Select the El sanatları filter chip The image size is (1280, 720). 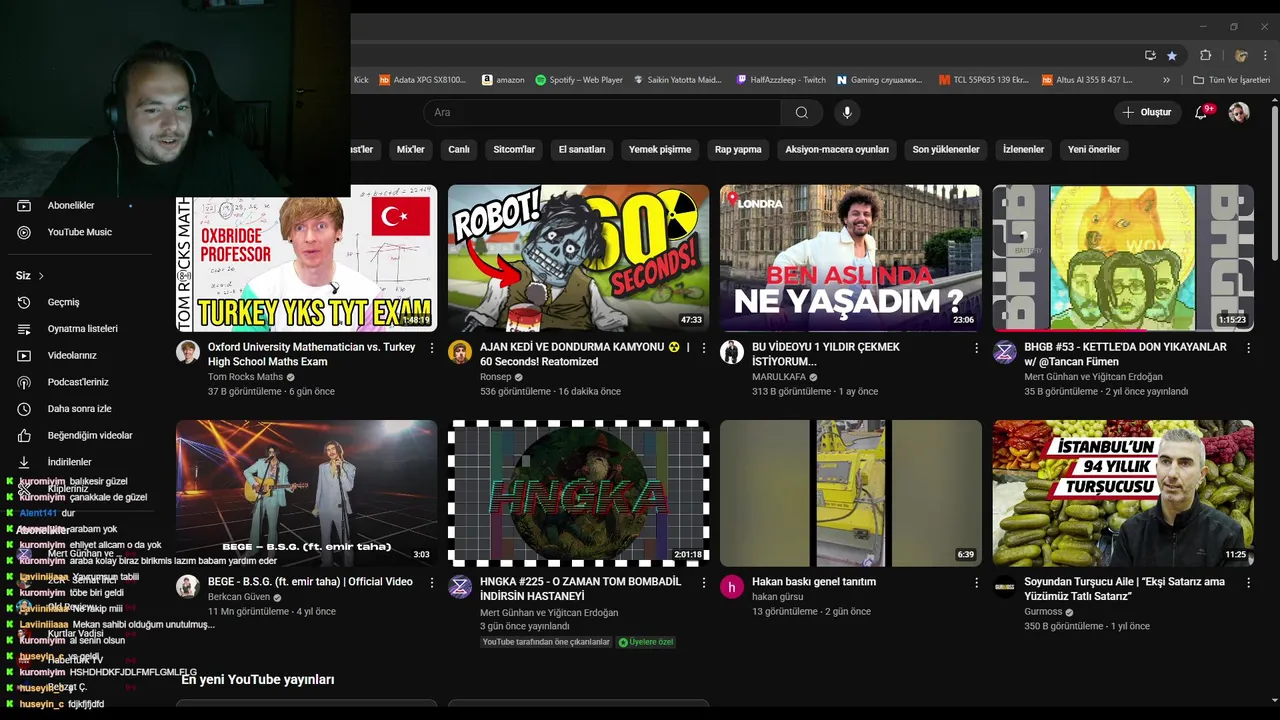pos(582,149)
